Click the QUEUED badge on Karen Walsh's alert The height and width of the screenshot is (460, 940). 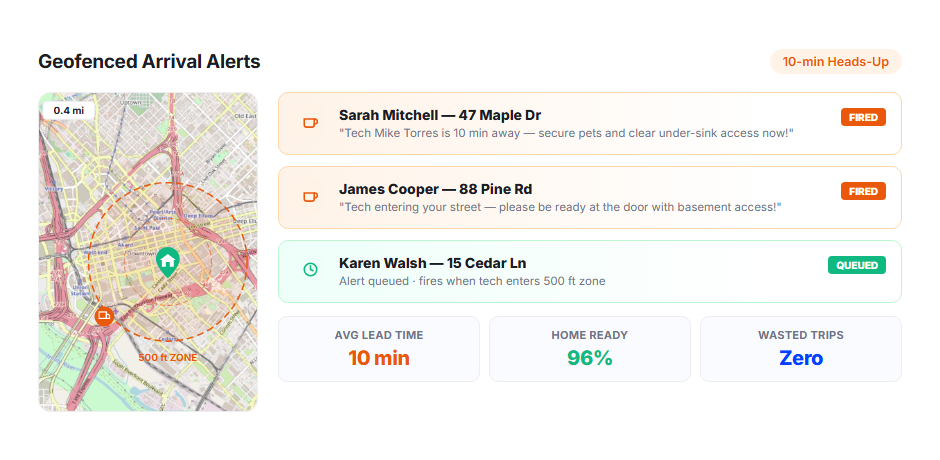click(857, 264)
